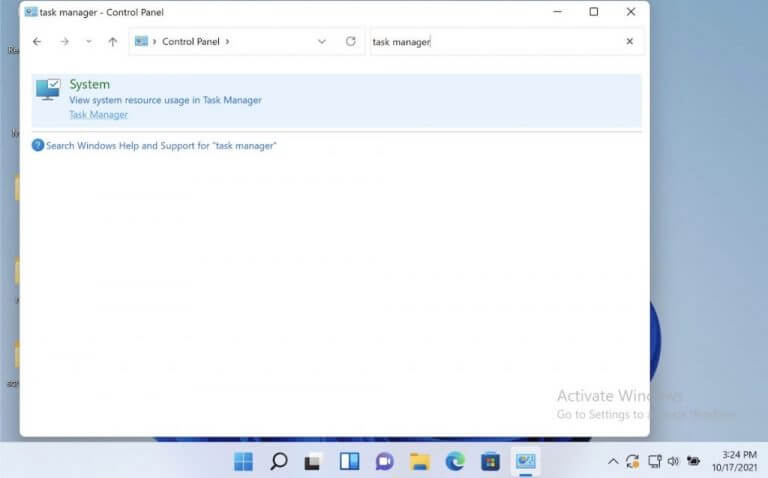
Task: Click the Control Panel taskbar icon
Action: (x=526, y=461)
